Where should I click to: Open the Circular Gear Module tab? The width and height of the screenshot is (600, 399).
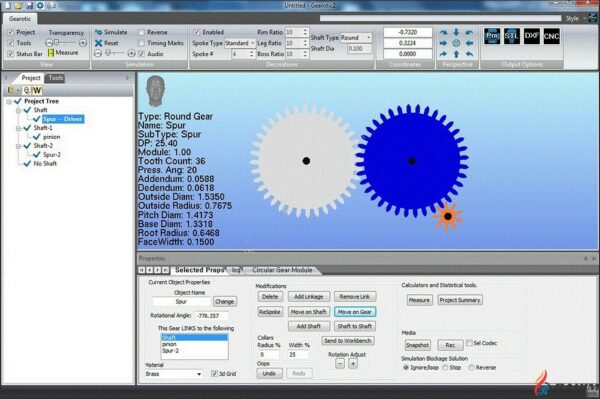tap(282, 270)
